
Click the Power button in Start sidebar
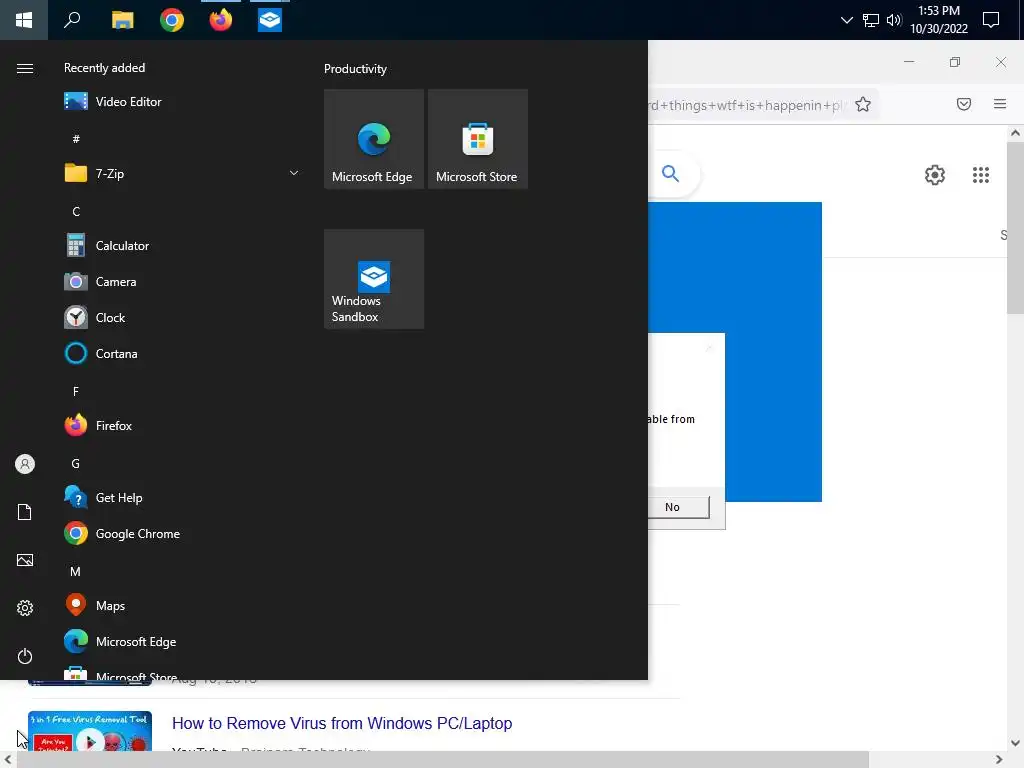pos(25,656)
